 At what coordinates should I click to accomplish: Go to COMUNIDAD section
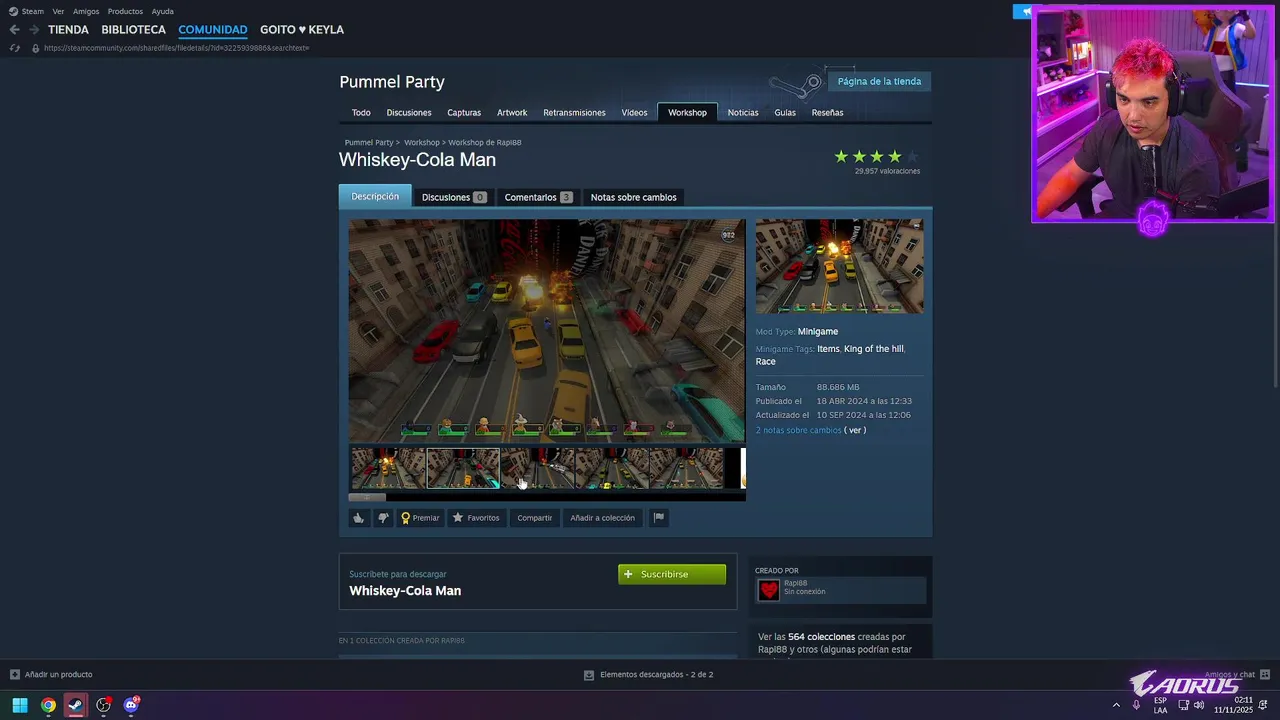click(212, 30)
